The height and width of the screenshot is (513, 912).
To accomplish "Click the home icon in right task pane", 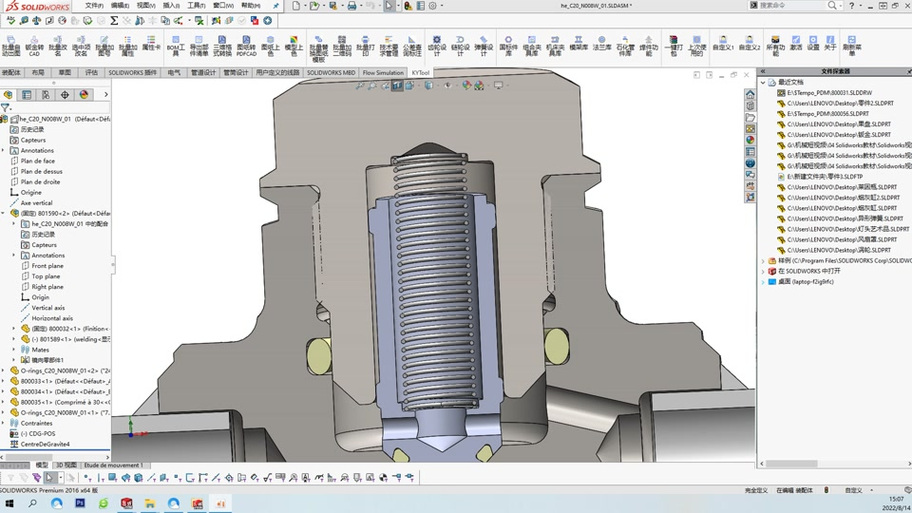I will [750, 94].
